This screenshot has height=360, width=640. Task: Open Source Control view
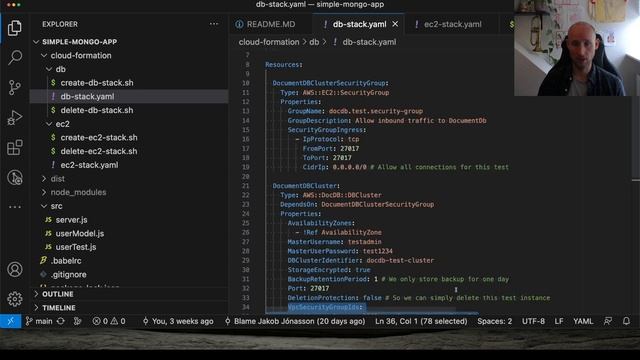tap(15, 87)
